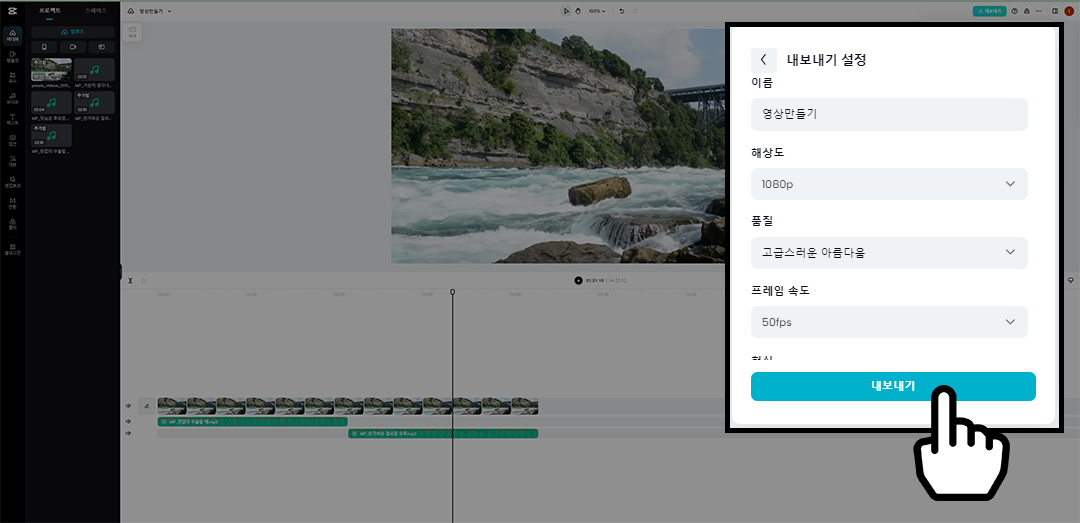The image size is (1080, 523).
Task: Mute the video track speaker icon
Action: point(128,407)
